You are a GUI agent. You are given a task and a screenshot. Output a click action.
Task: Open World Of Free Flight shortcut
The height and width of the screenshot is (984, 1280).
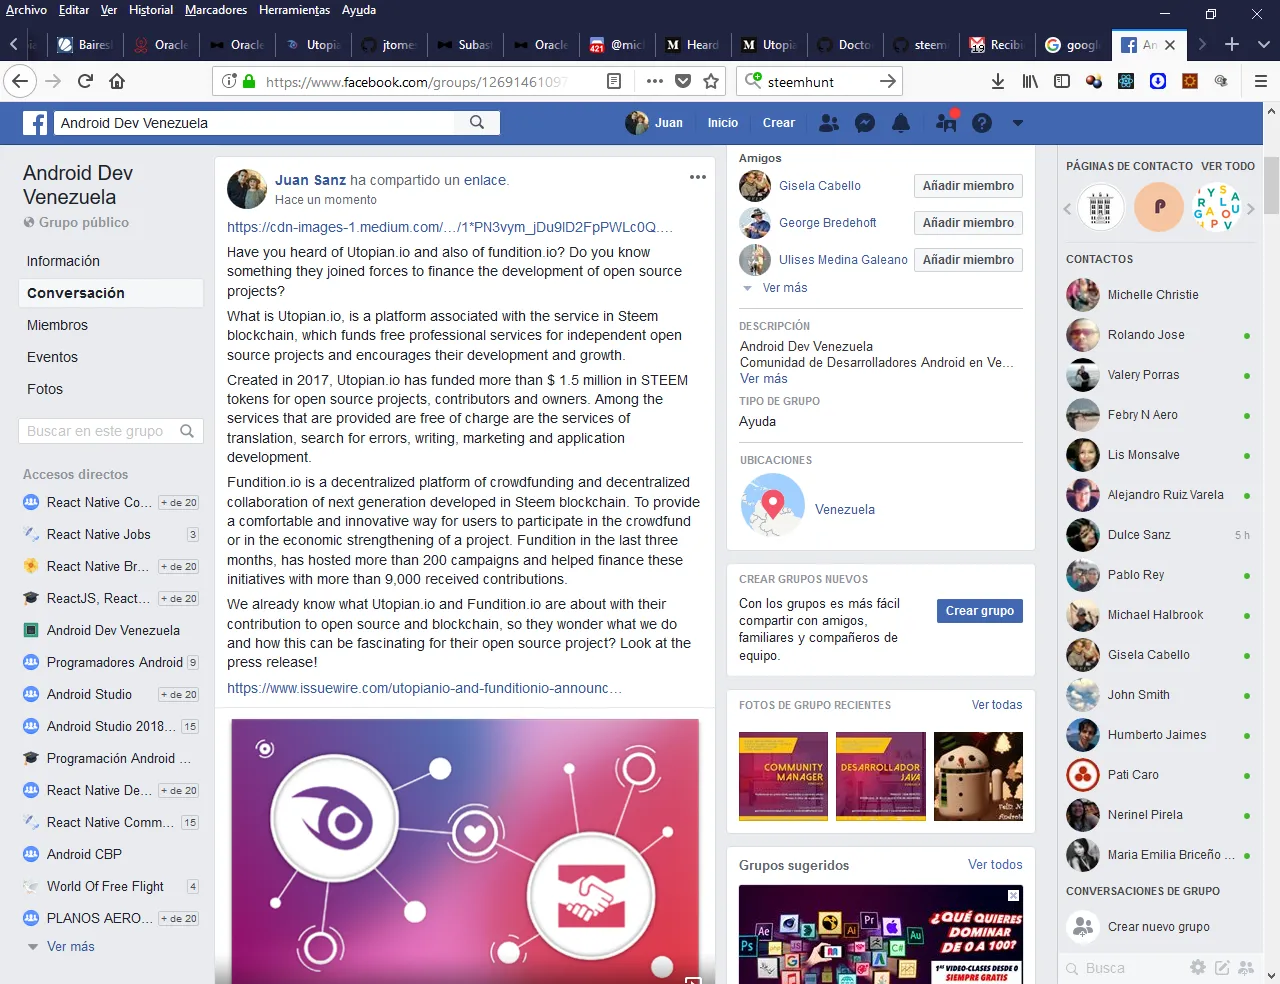click(x=105, y=886)
